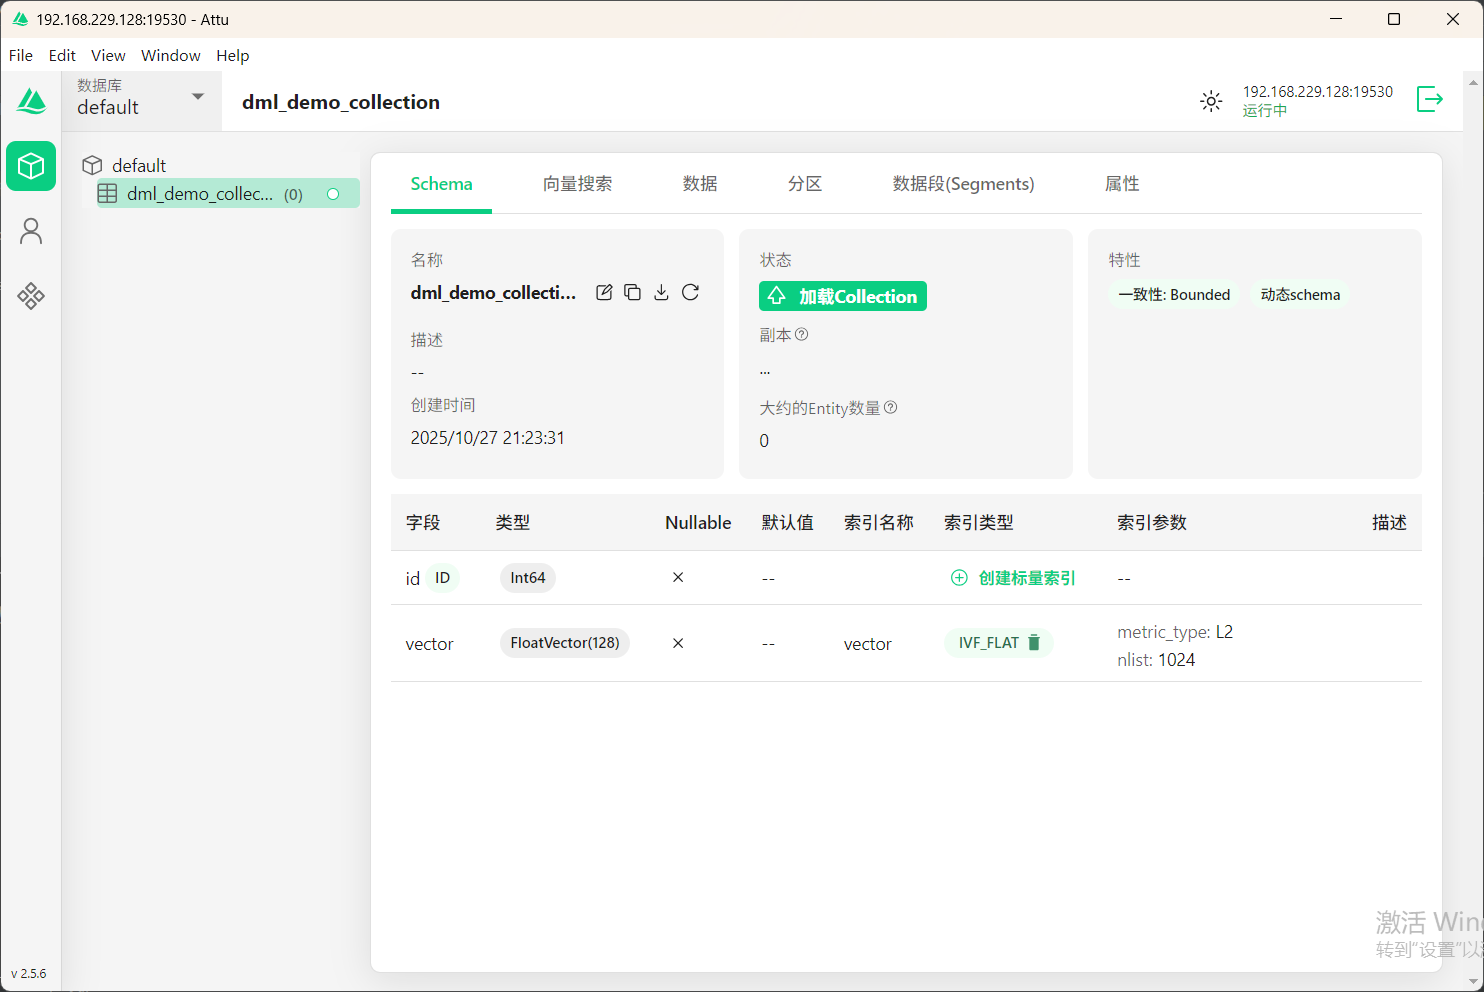Image resolution: width=1484 pixels, height=992 pixels.
Task: Click the load arrow icon in 加载Collection
Action: point(777,296)
